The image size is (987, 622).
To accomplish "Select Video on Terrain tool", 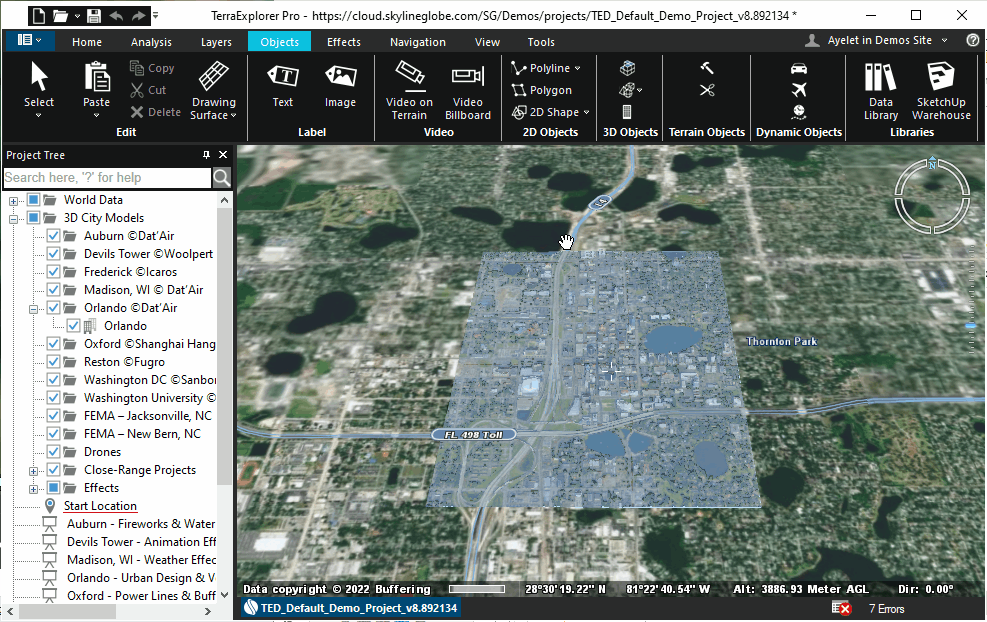I will [409, 90].
